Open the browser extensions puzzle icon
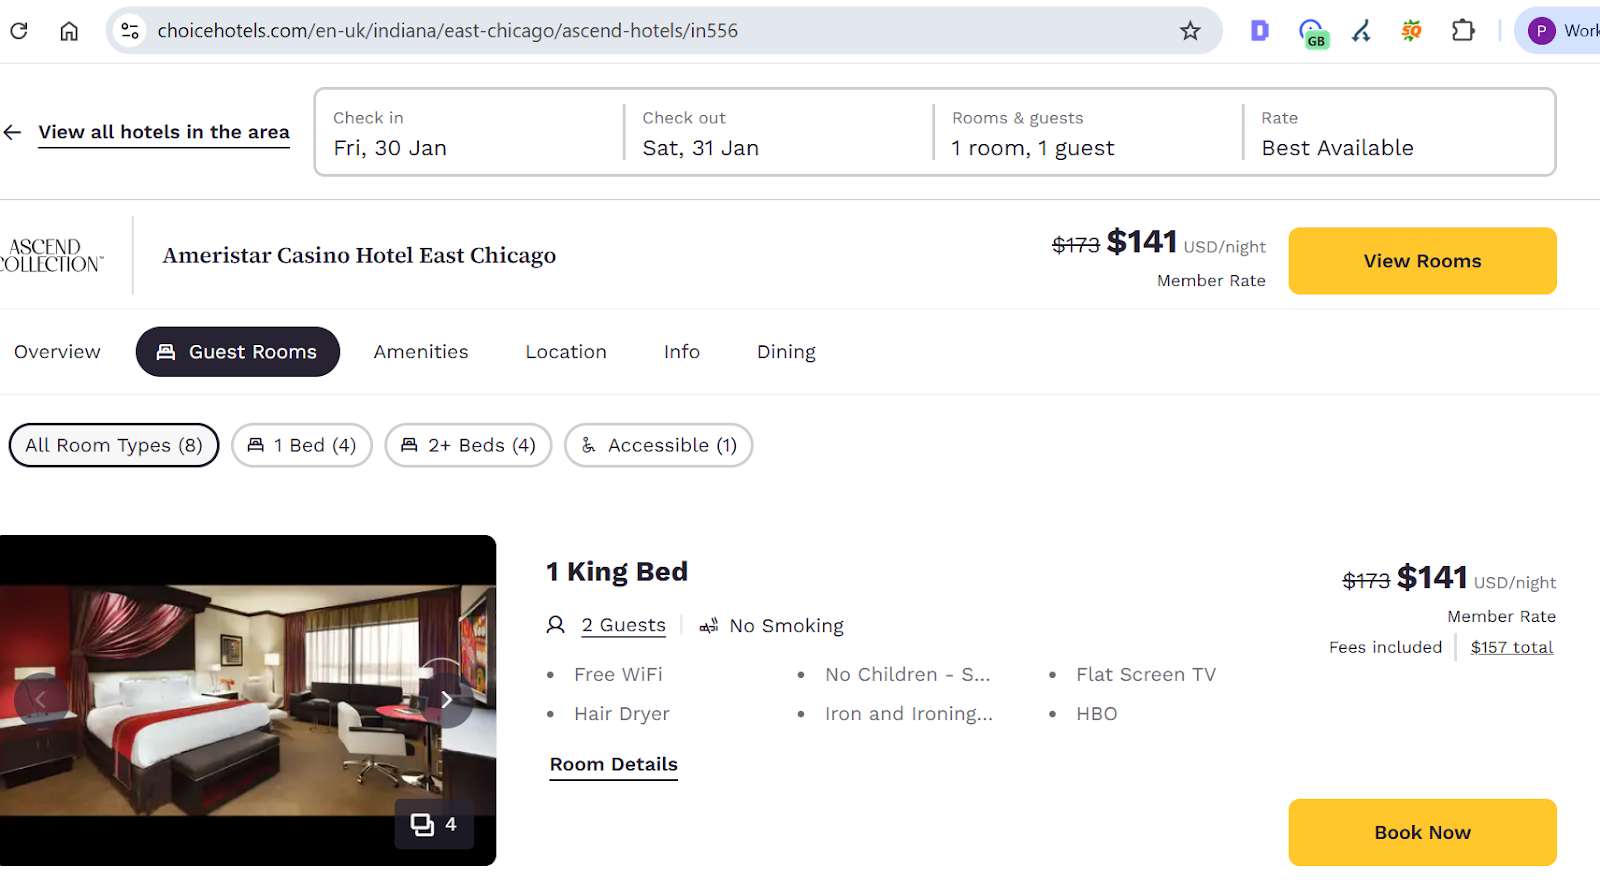Image resolution: width=1600 pixels, height=896 pixels. click(1463, 31)
